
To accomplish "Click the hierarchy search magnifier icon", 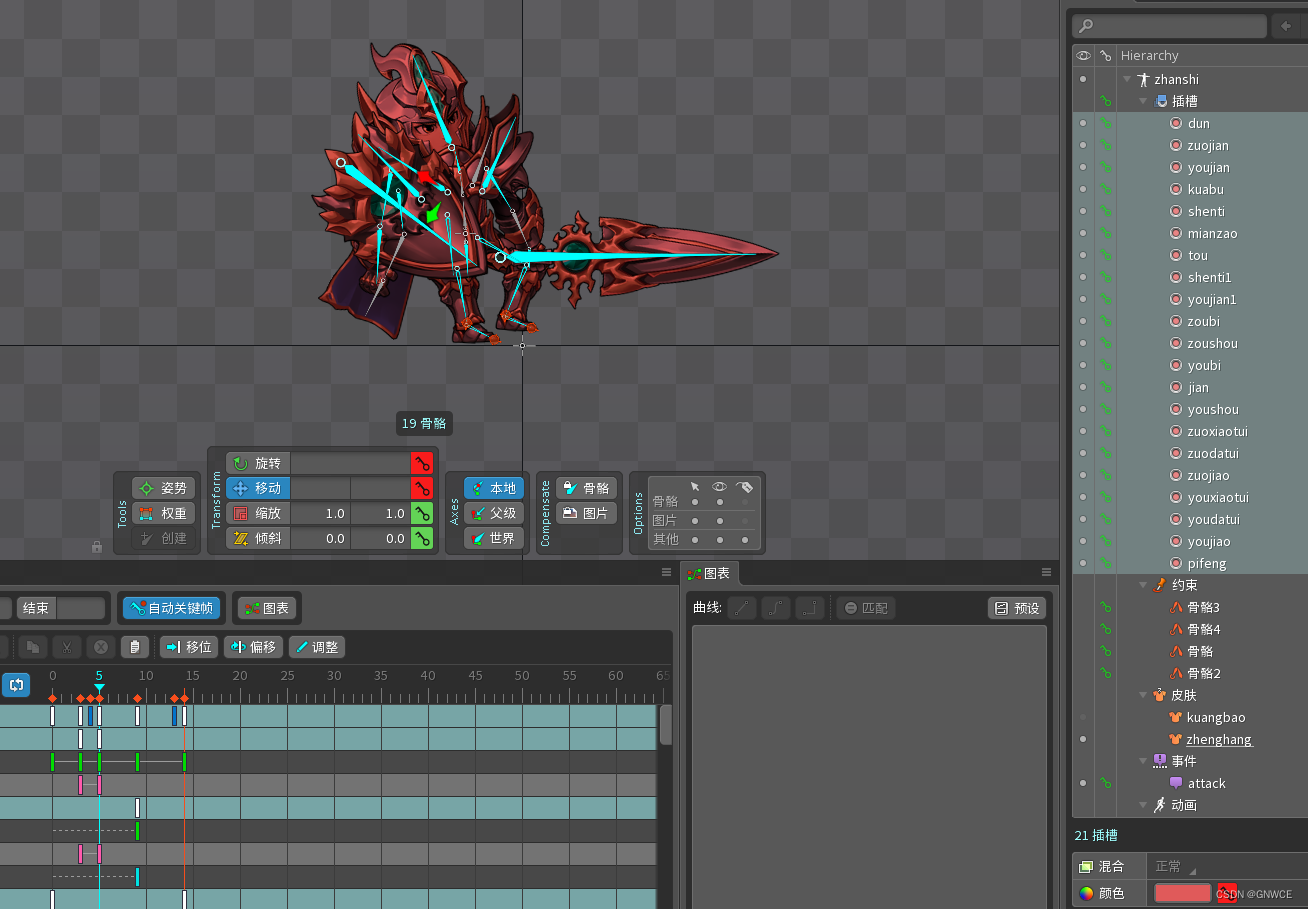I will [1086, 26].
